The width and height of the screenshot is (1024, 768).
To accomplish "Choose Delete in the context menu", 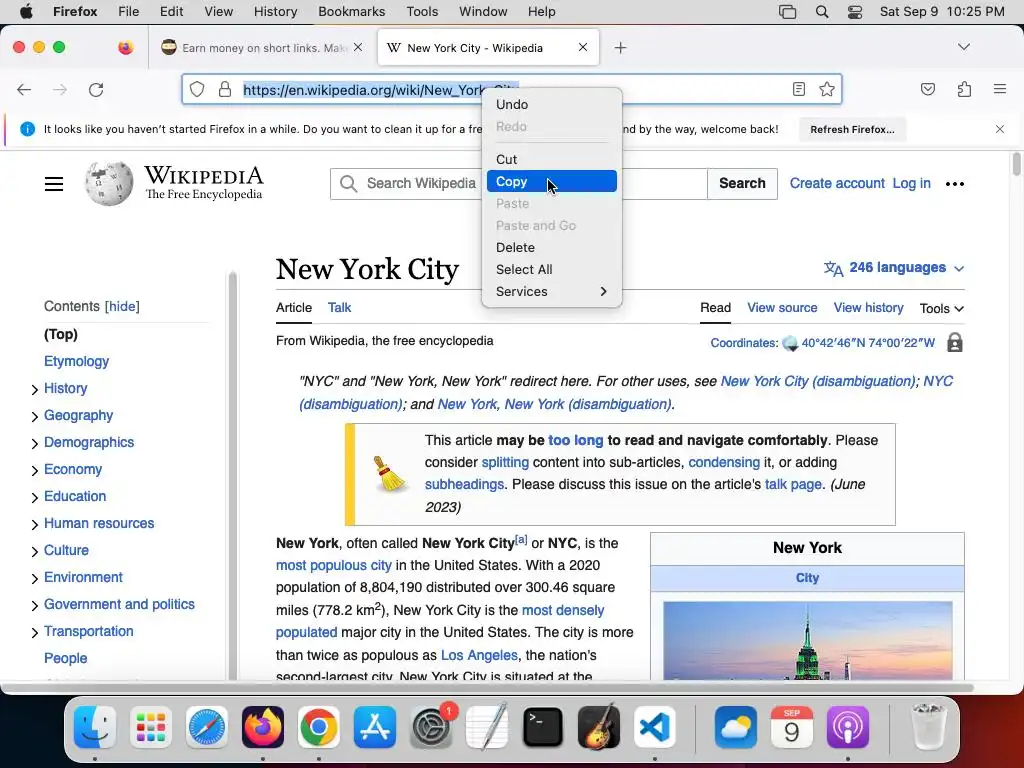I will (x=552, y=248).
